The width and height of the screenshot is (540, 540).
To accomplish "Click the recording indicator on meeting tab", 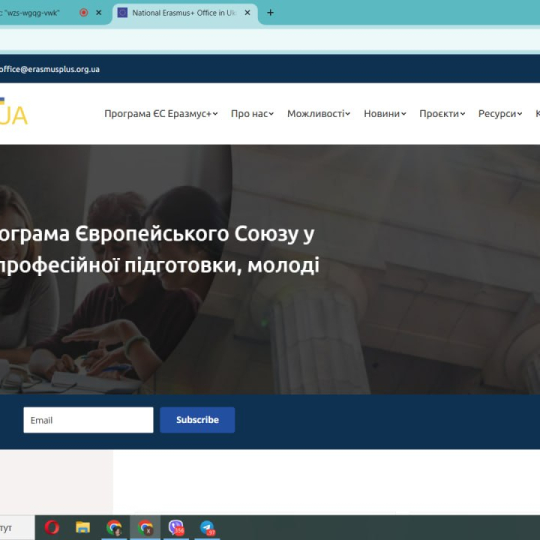I will (84, 13).
